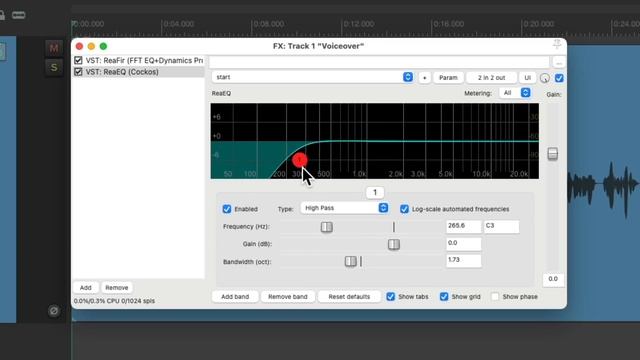Click the bandwidth value field 1.73
This screenshot has height=360, width=640.
point(464,261)
